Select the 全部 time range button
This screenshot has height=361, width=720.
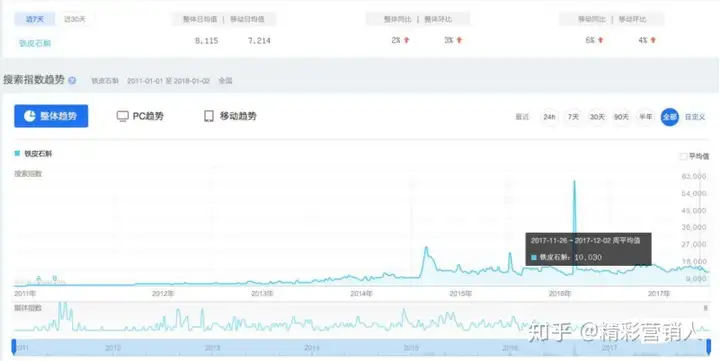coord(669,117)
